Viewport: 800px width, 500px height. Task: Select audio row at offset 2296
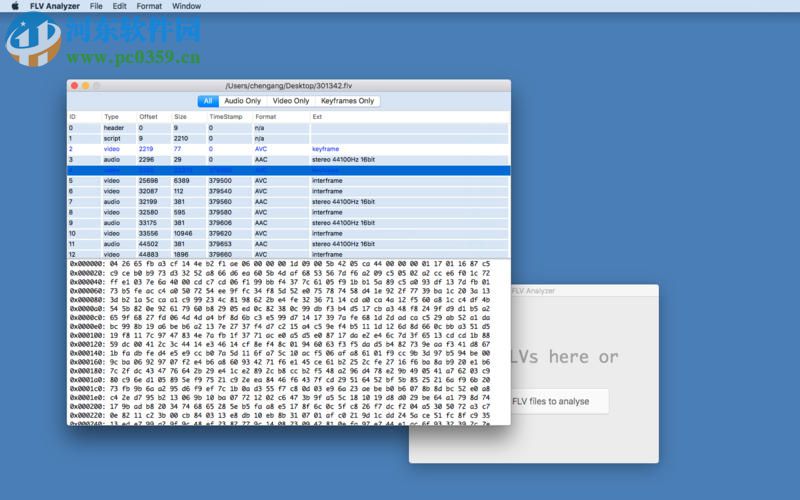[288, 160]
